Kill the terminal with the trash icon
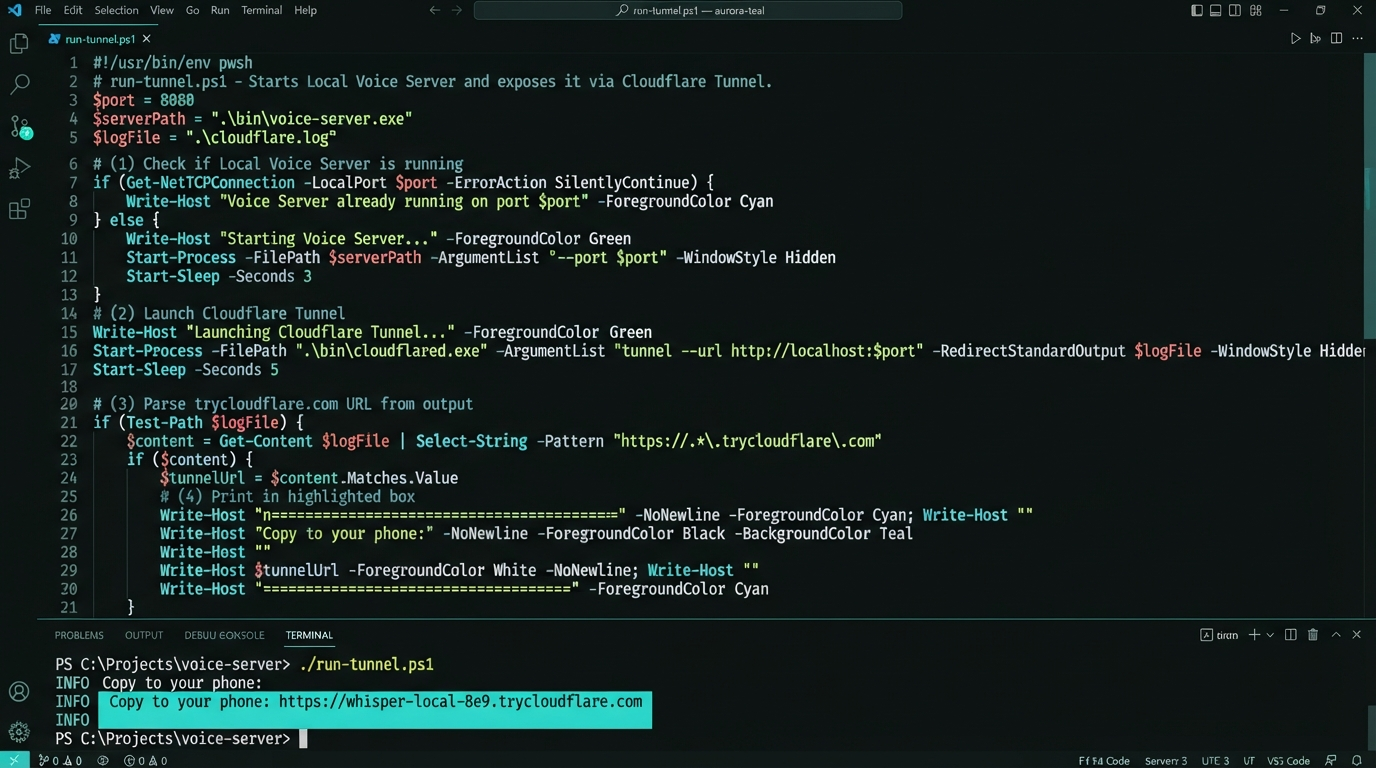Viewport: 1376px width, 768px height. [x=1313, y=635]
